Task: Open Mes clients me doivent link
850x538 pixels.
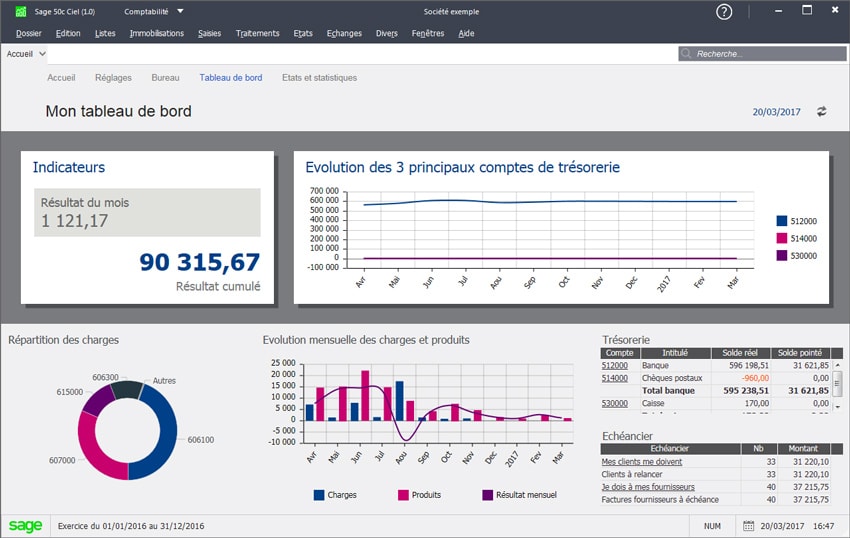Action: 642,462
